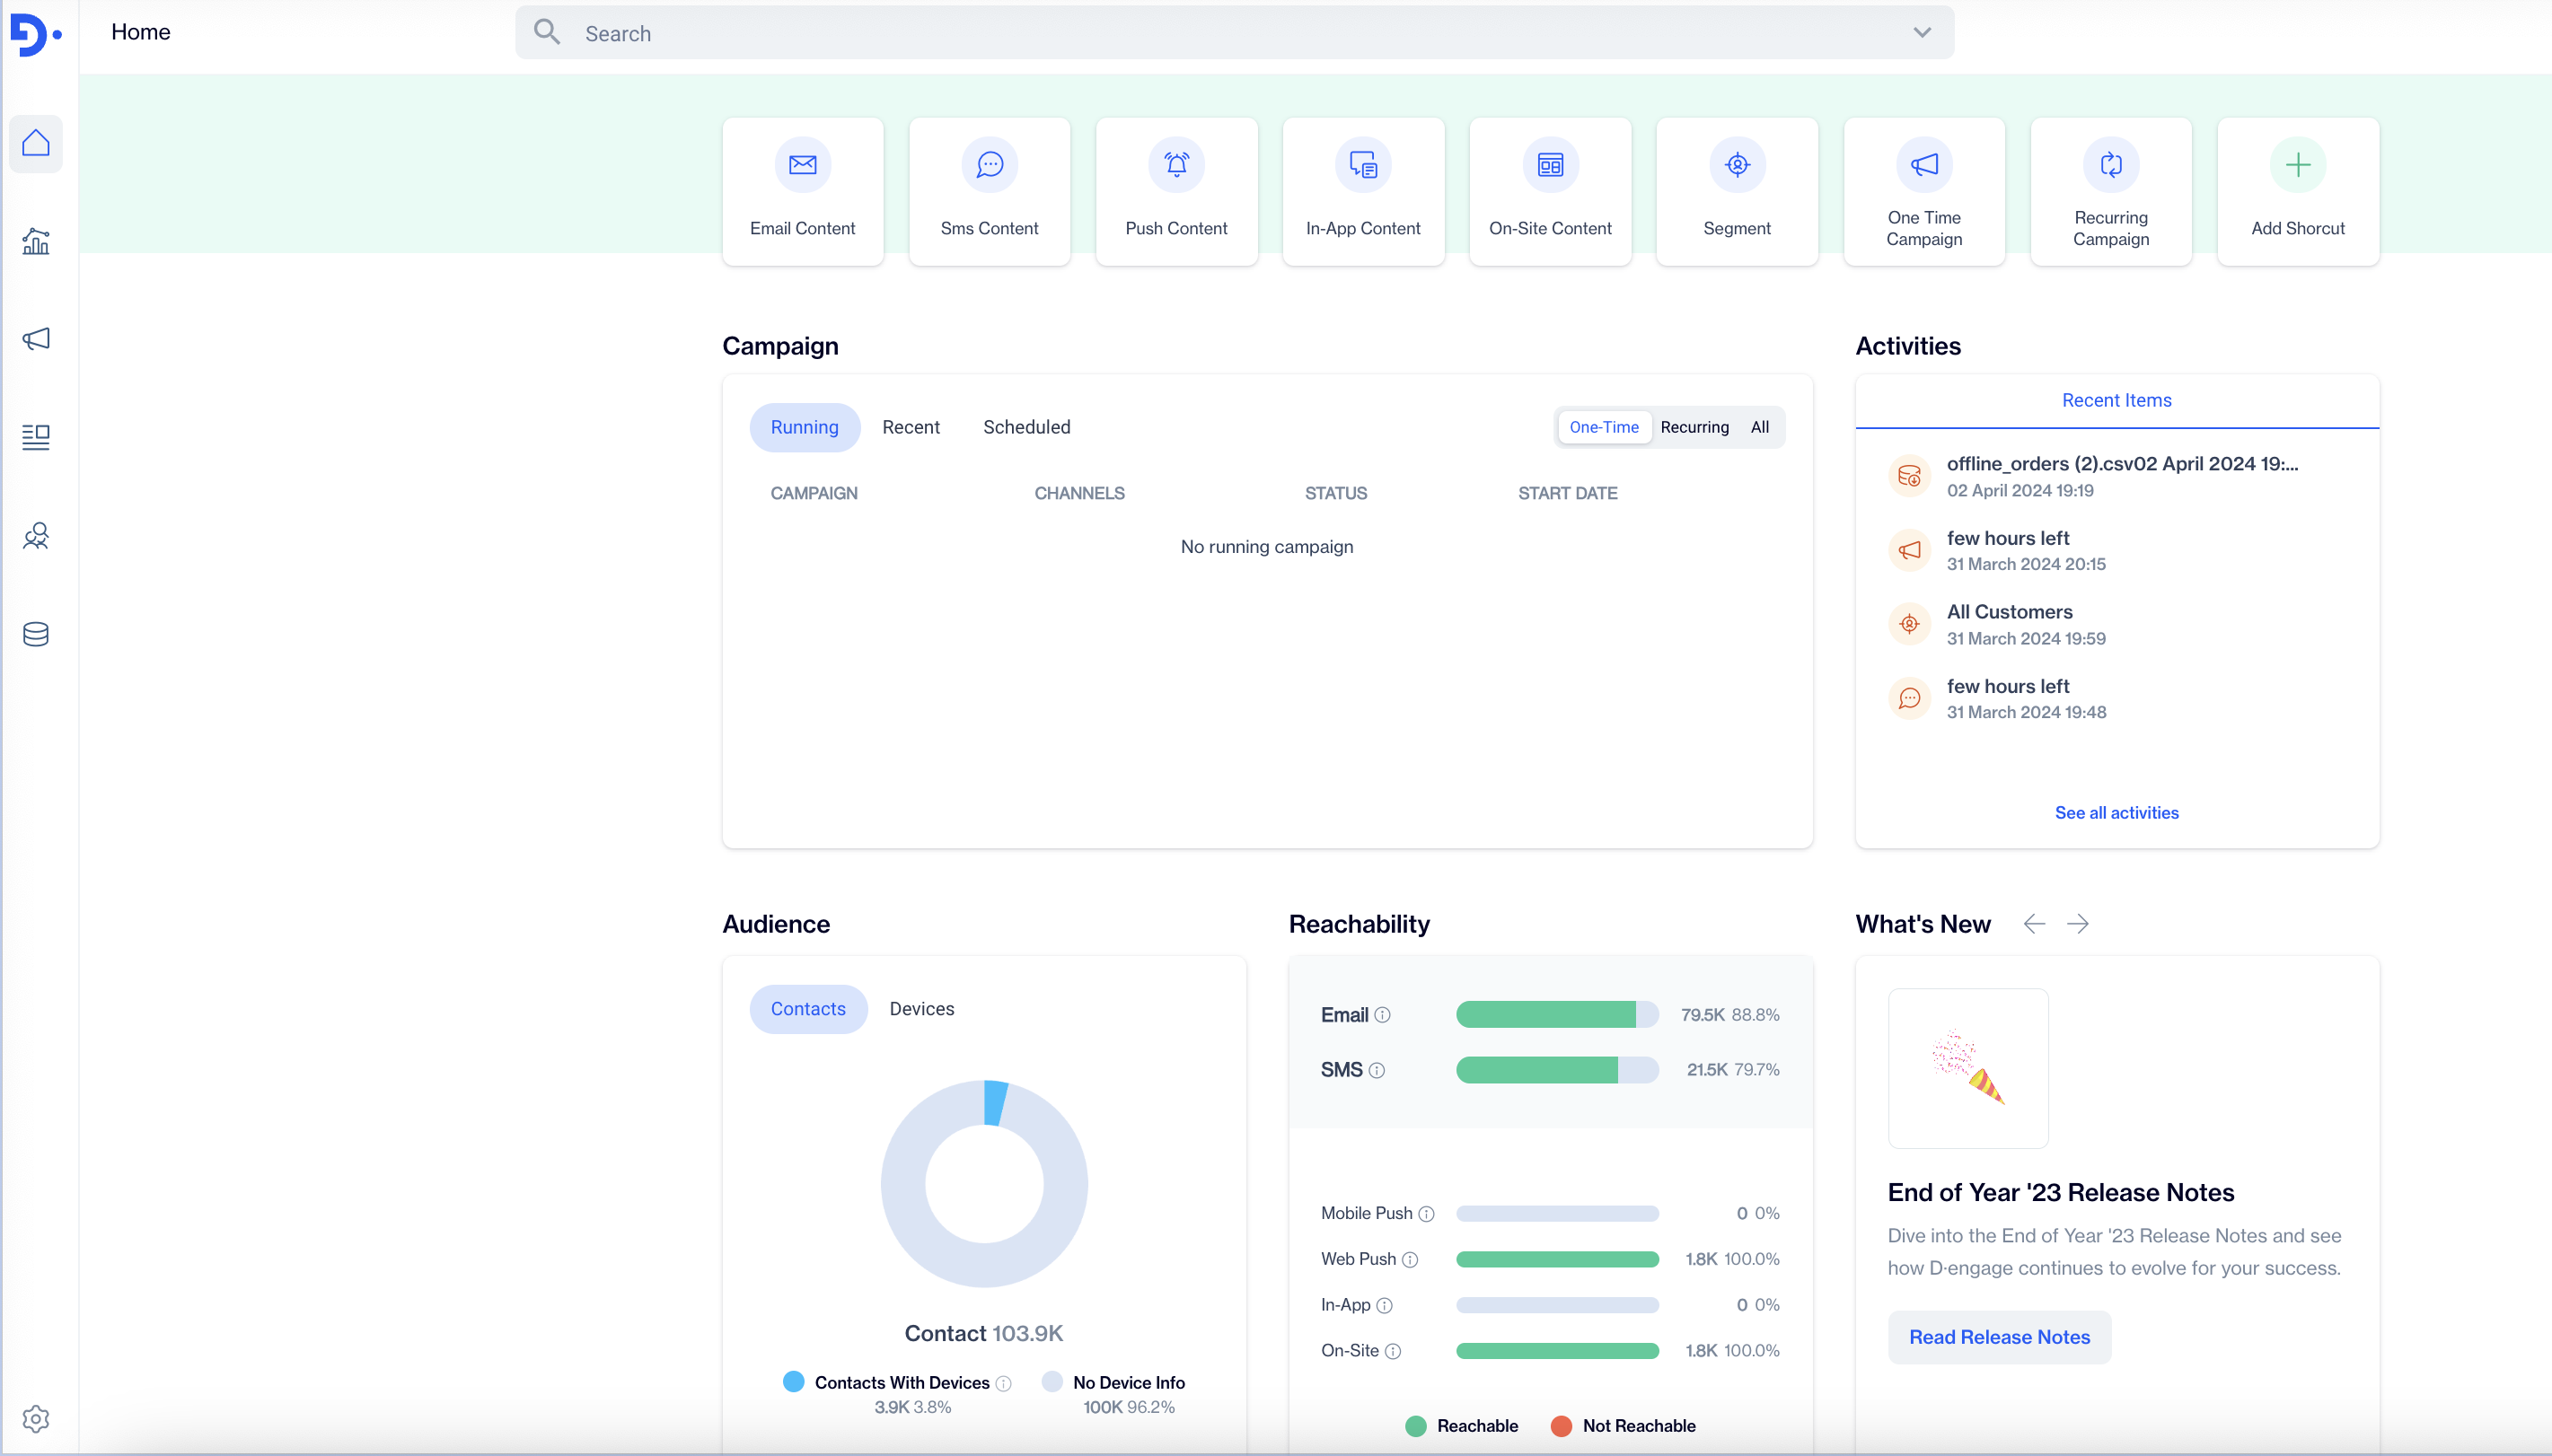Select One-Time campaign filter
Image resolution: width=2552 pixels, height=1456 pixels.
click(1603, 427)
